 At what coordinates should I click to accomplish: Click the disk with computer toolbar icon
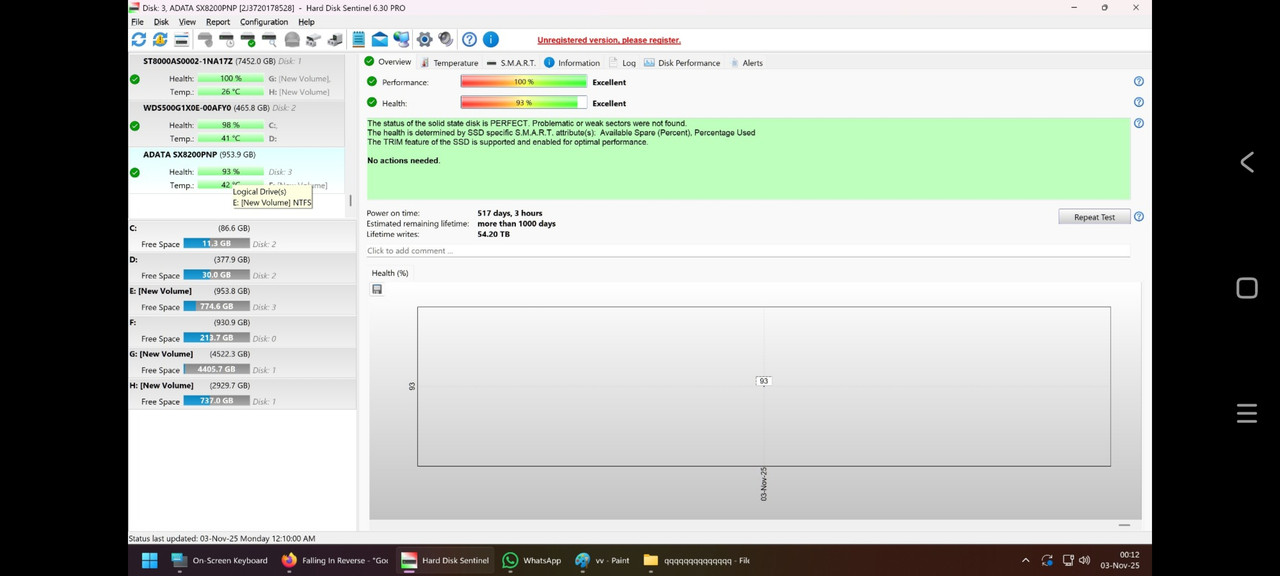point(334,40)
